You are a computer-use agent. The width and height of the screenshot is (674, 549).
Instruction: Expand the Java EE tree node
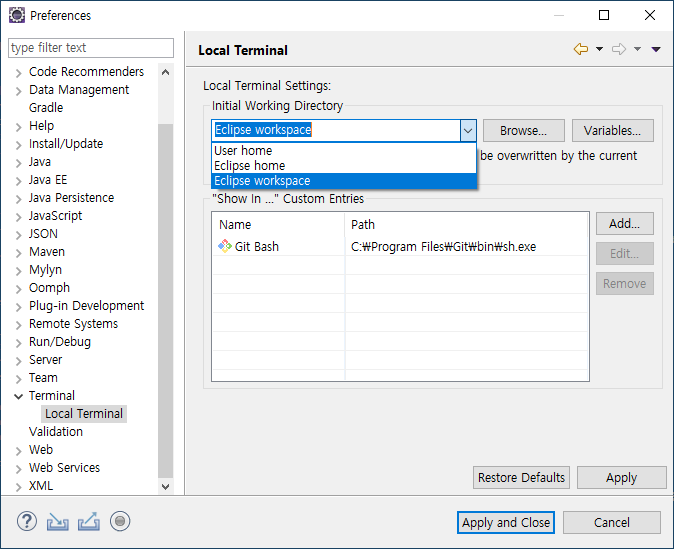(18, 181)
